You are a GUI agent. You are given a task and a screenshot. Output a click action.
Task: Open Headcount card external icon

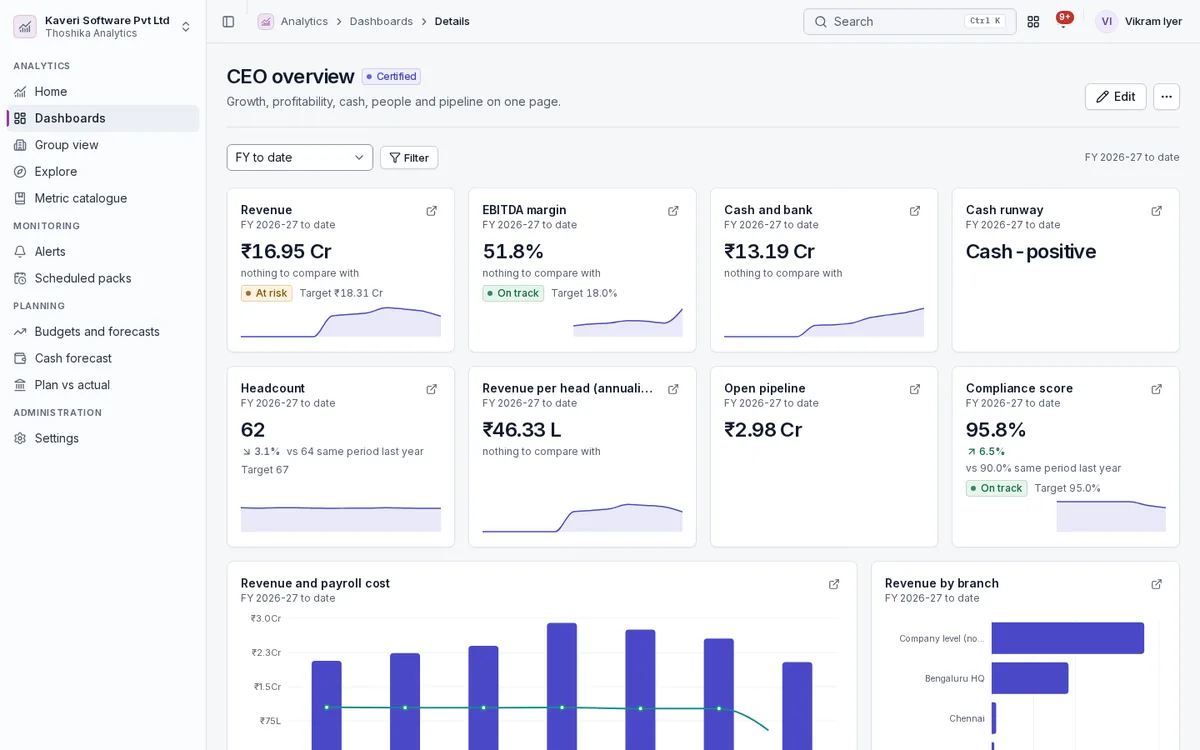click(432, 389)
